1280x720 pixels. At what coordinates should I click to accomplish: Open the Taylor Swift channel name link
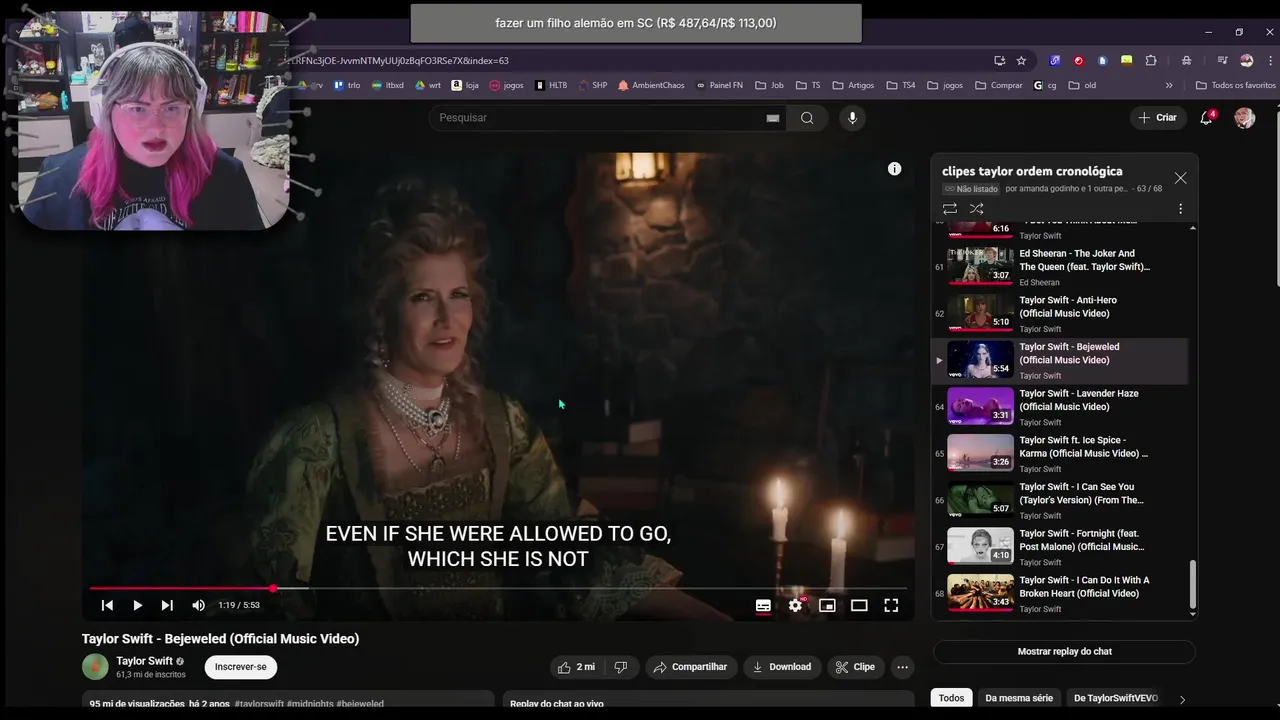click(x=144, y=661)
